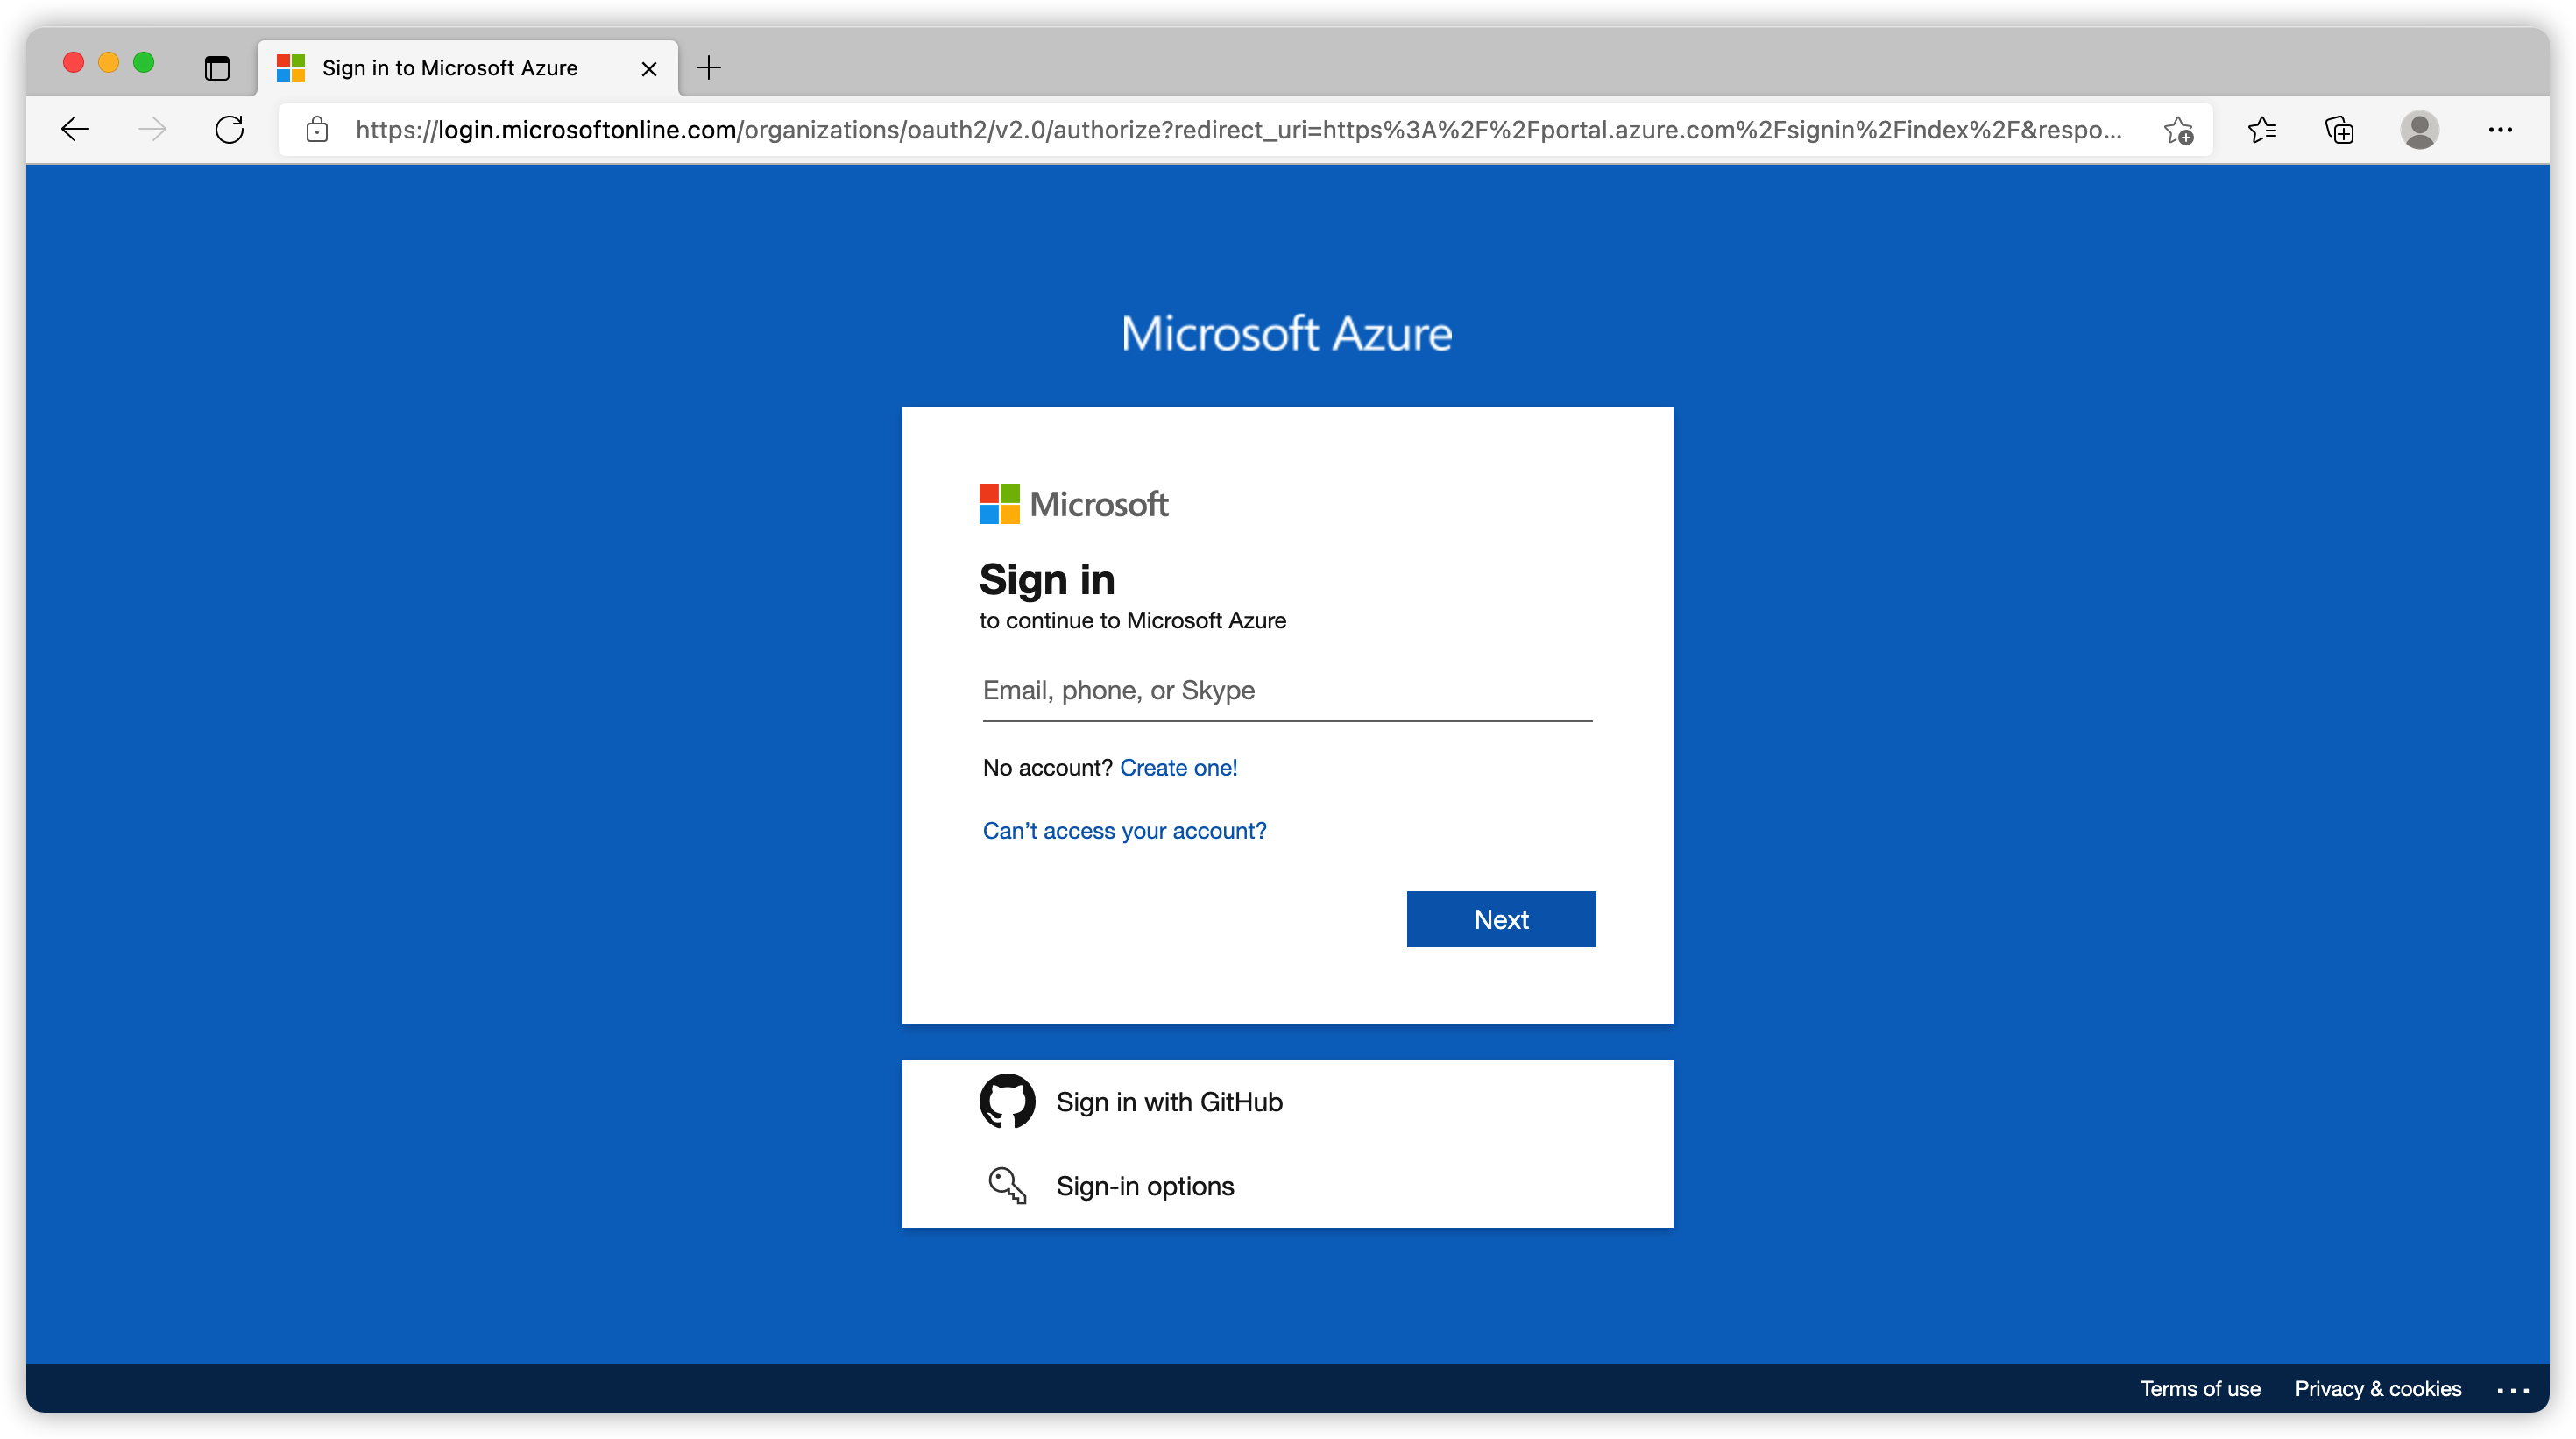Expand footer more options ellipsis
The width and height of the screenshot is (2576, 1439).
tap(2513, 1390)
